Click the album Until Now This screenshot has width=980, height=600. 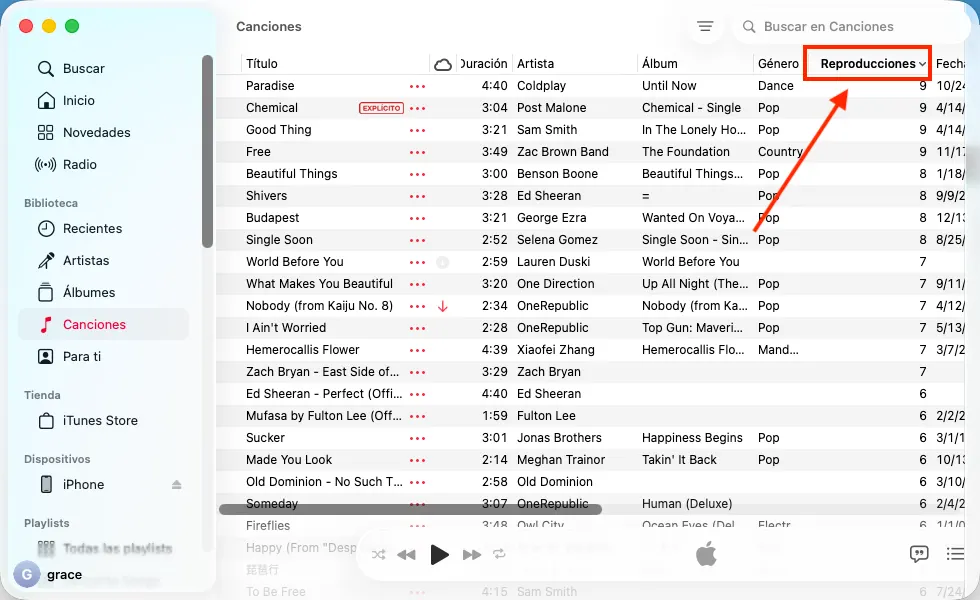(669, 86)
